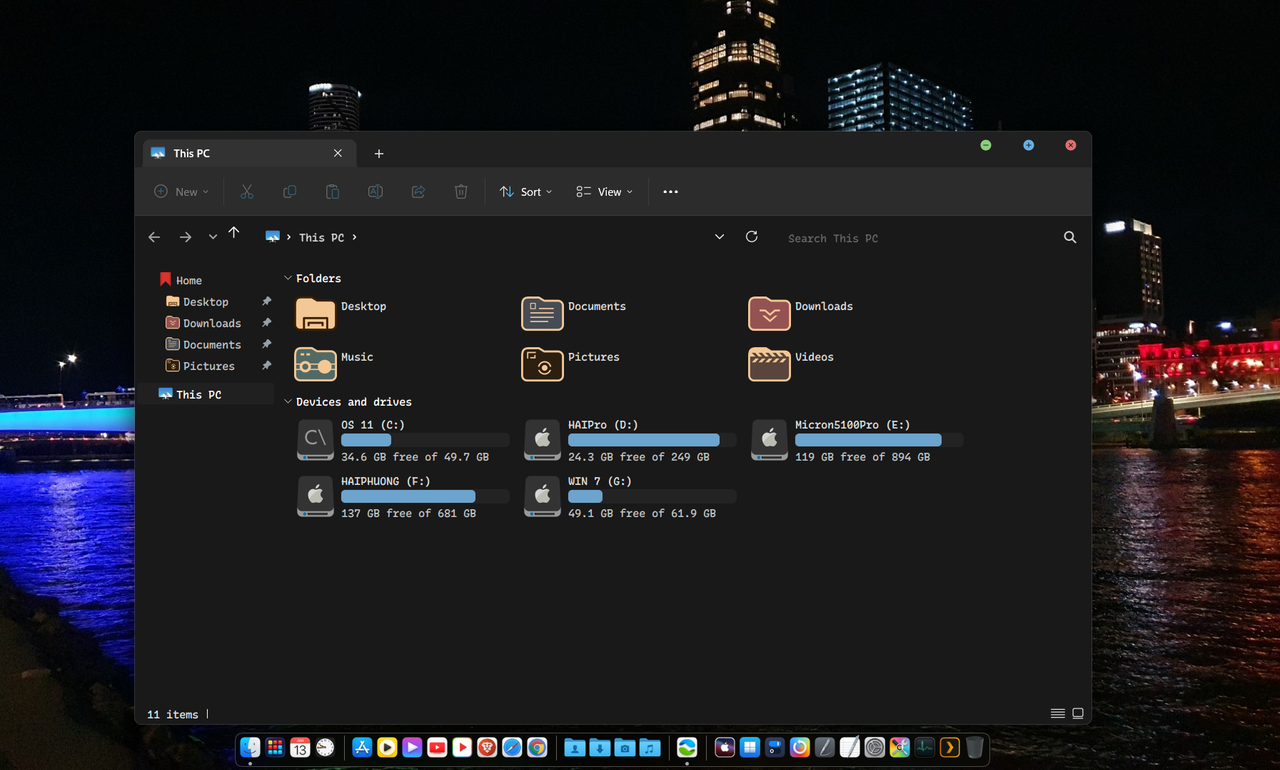Click the storage usage bar of OS 11 (C:)

pos(424,440)
